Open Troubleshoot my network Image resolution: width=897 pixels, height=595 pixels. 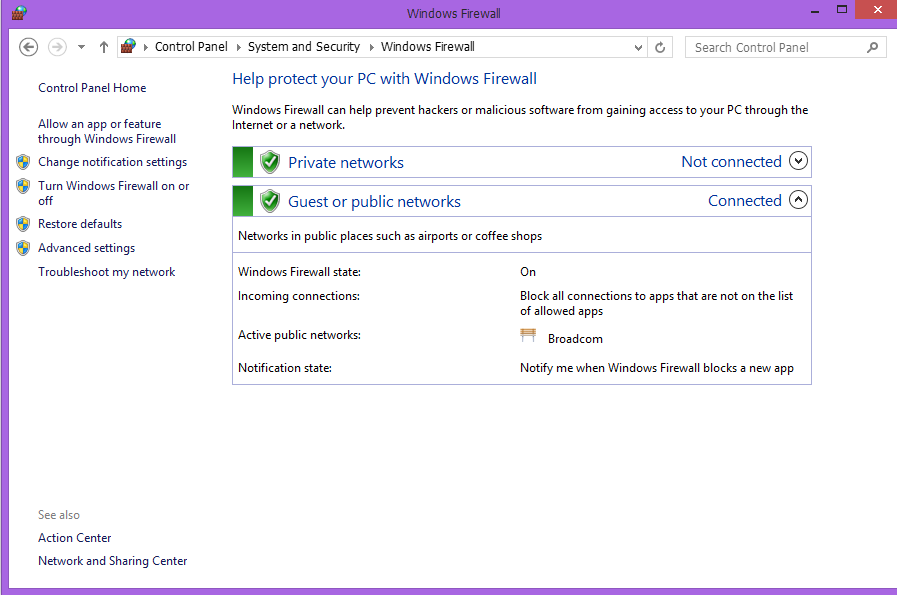point(106,272)
